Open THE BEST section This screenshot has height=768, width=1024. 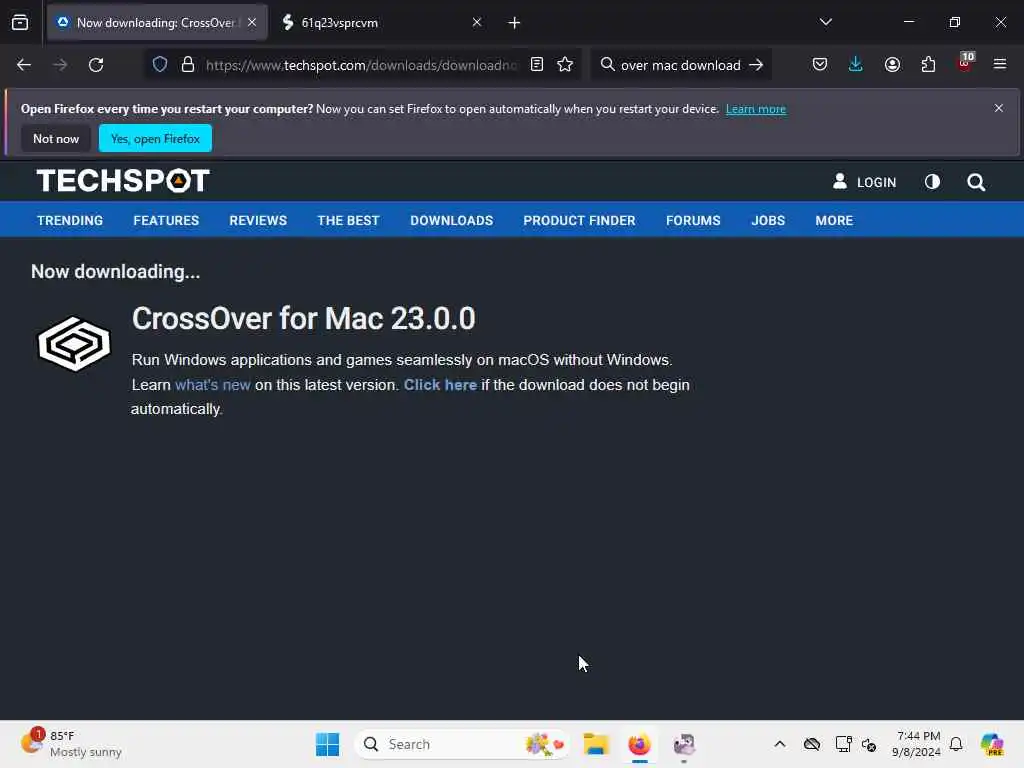348,221
